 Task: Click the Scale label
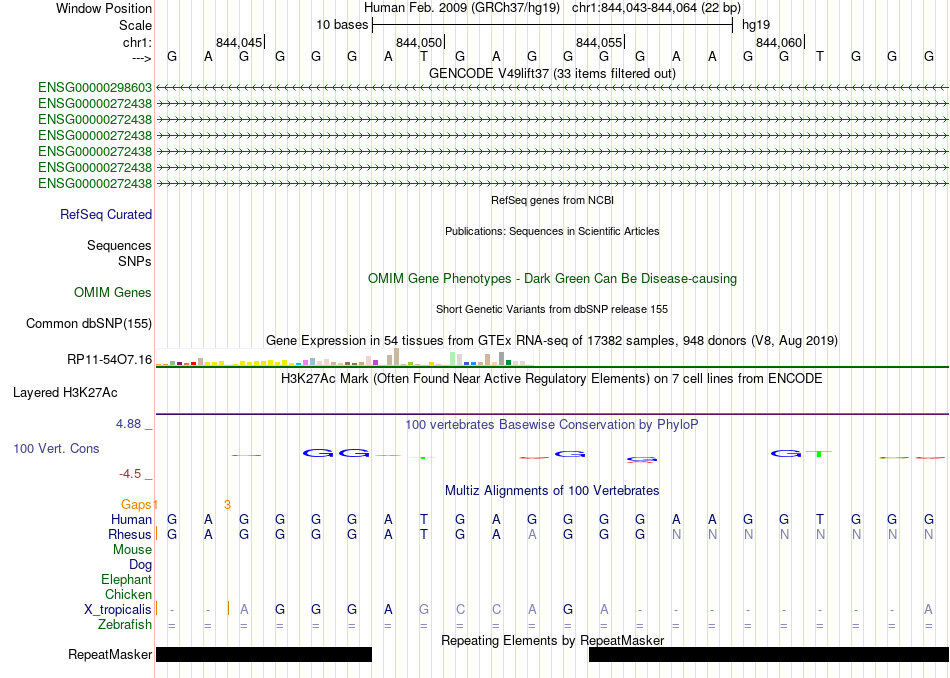[x=136, y=25]
